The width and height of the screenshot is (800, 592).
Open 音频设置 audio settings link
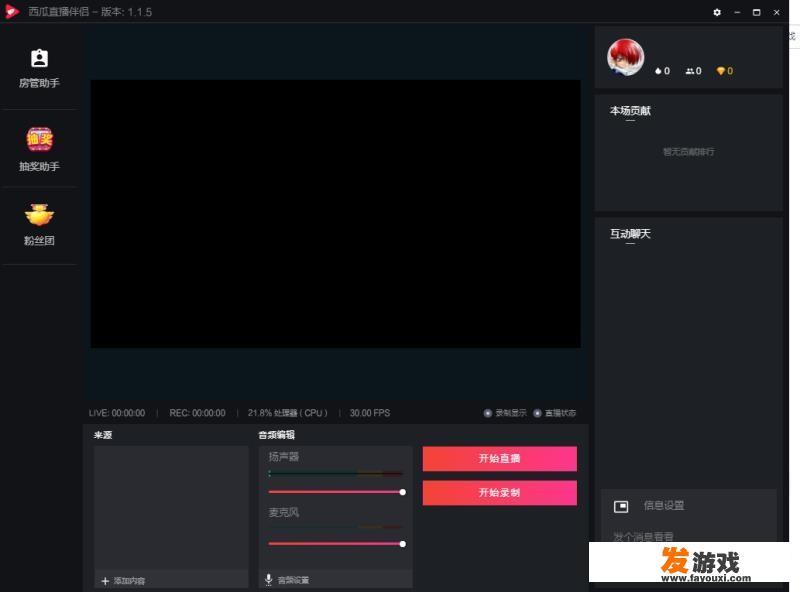coord(293,580)
